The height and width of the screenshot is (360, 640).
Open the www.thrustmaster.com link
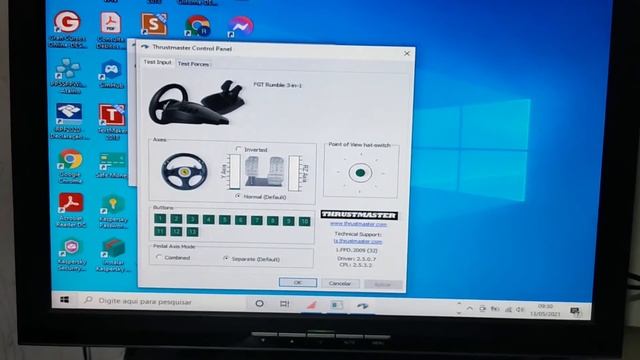358,224
